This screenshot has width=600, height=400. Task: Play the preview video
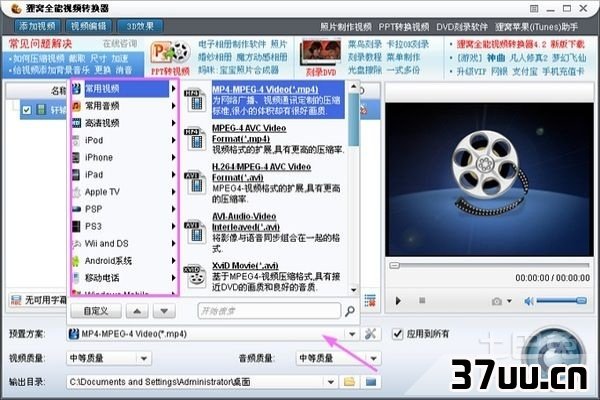click(398, 301)
